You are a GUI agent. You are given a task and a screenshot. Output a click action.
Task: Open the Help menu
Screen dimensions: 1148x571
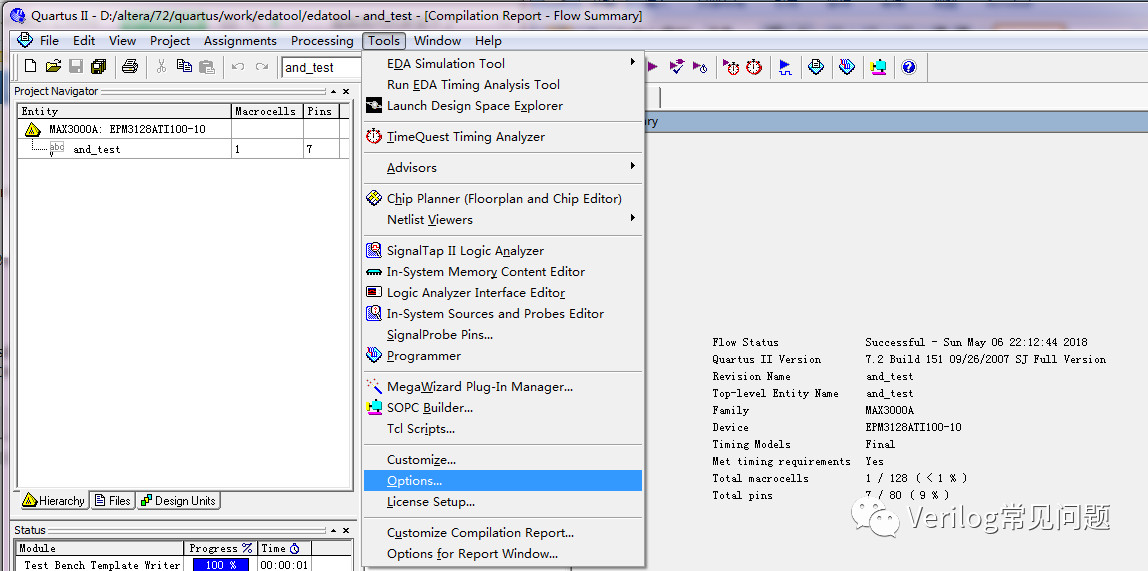coord(488,41)
